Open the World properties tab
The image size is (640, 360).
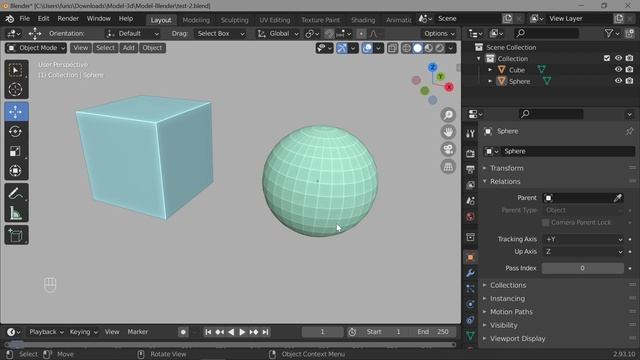coord(470,216)
